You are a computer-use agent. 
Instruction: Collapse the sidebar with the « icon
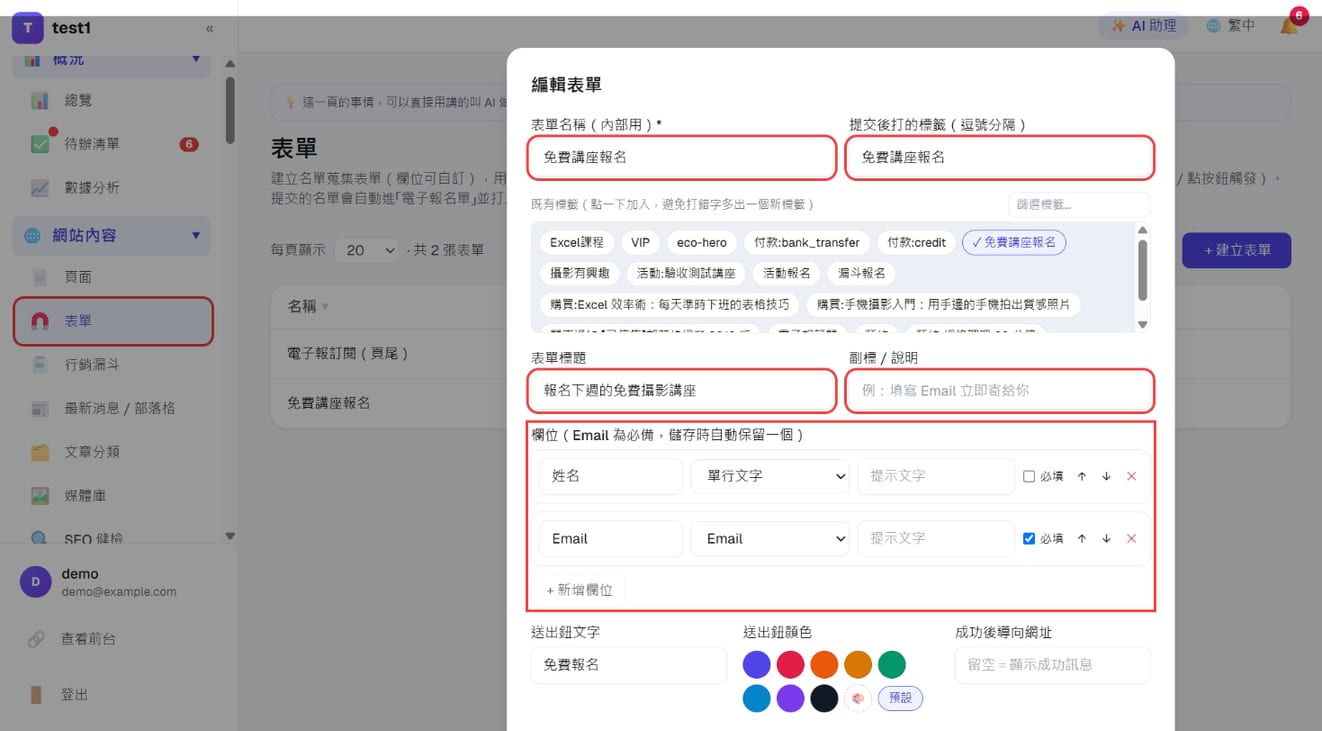click(209, 29)
